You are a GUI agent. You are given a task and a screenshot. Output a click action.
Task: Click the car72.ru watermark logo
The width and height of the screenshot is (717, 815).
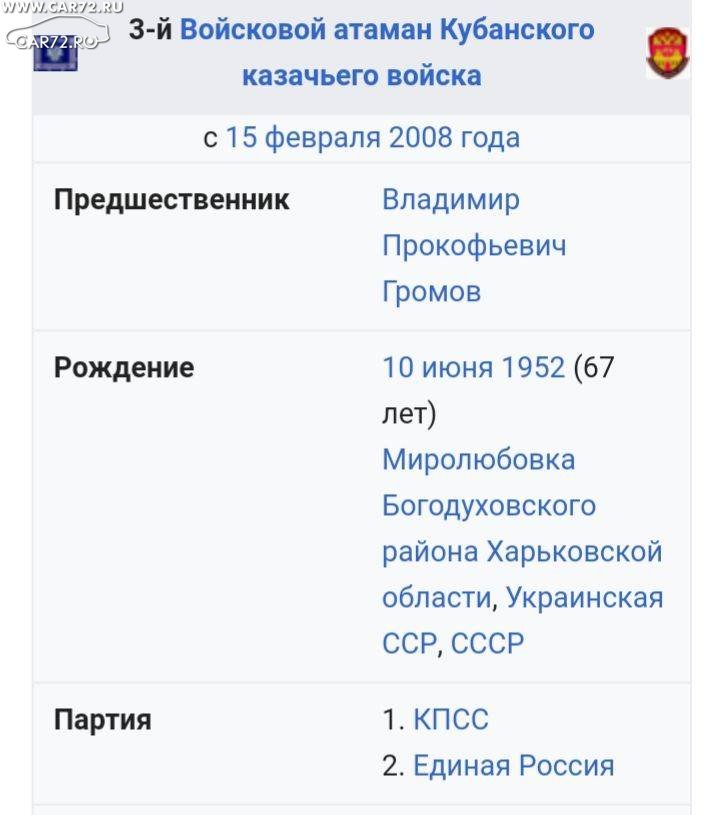coord(58,32)
